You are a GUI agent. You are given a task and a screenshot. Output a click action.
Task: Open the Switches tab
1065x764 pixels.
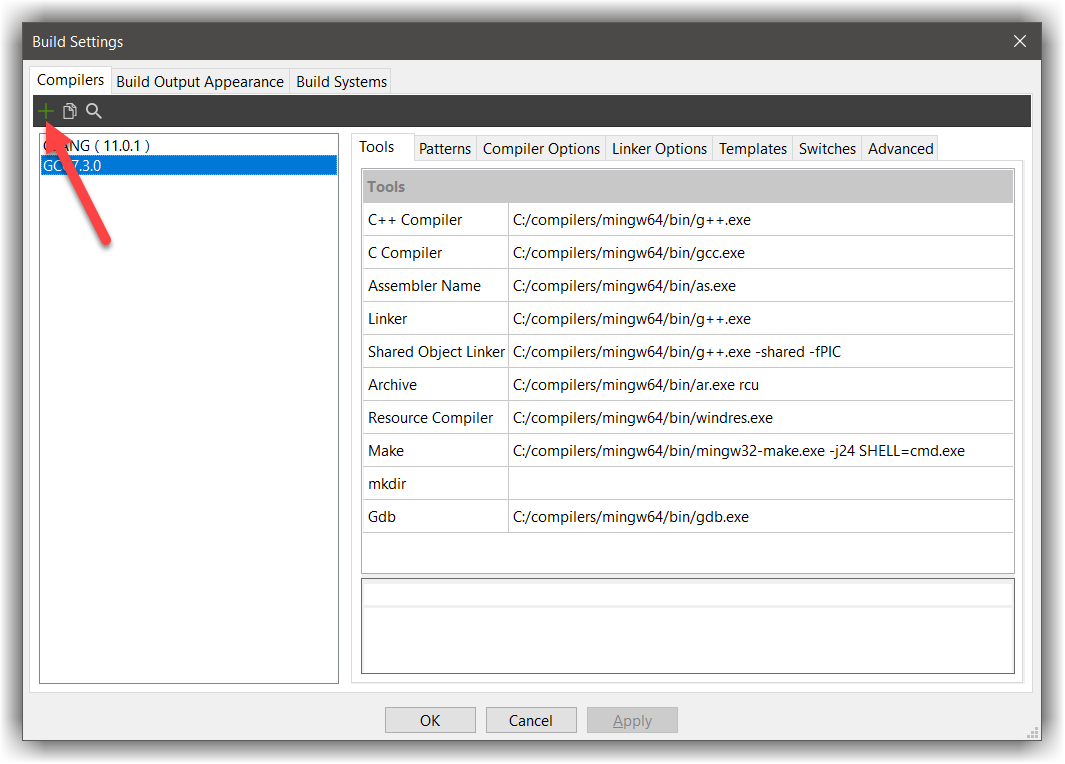coord(827,148)
